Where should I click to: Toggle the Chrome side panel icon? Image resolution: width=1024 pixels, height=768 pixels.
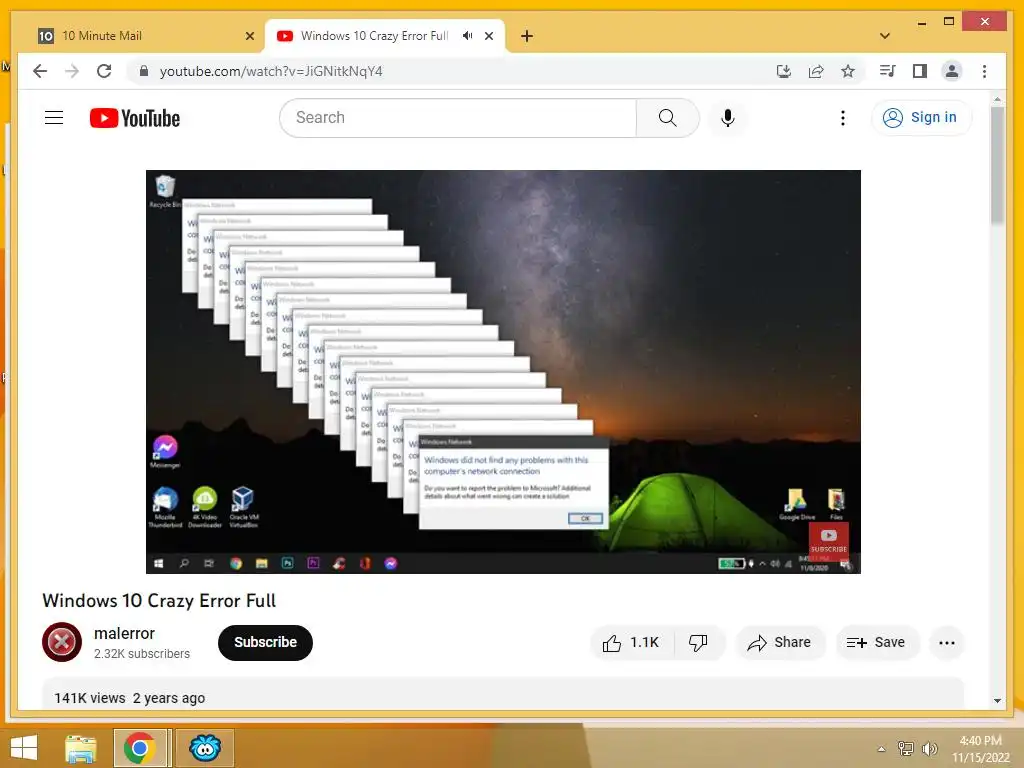pos(920,71)
